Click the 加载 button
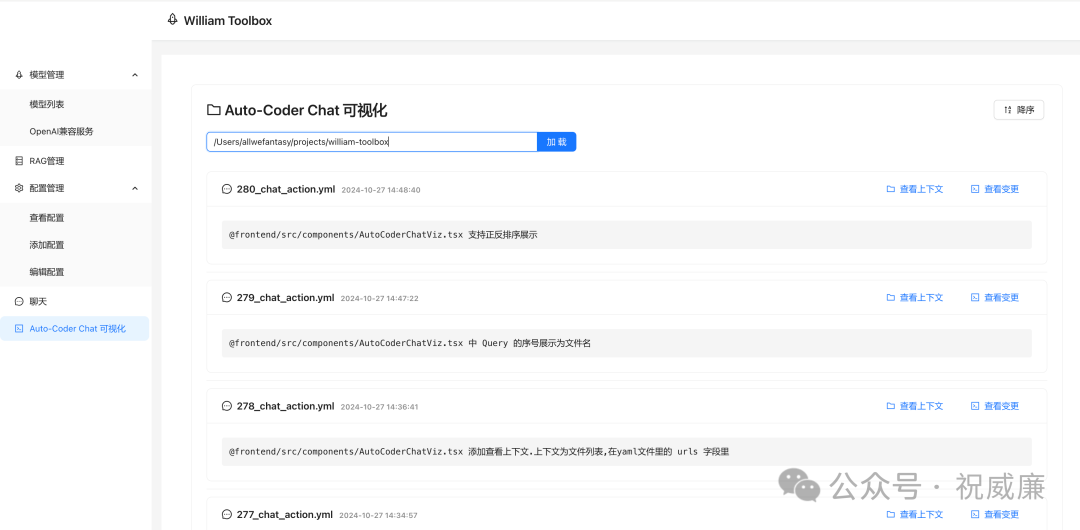The width and height of the screenshot is (1080, 530). pos(557,142)
